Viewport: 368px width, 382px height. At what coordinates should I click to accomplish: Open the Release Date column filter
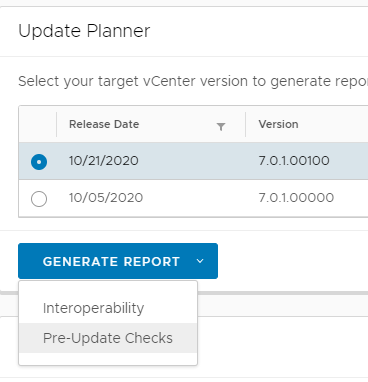click(x=221, y=126)
